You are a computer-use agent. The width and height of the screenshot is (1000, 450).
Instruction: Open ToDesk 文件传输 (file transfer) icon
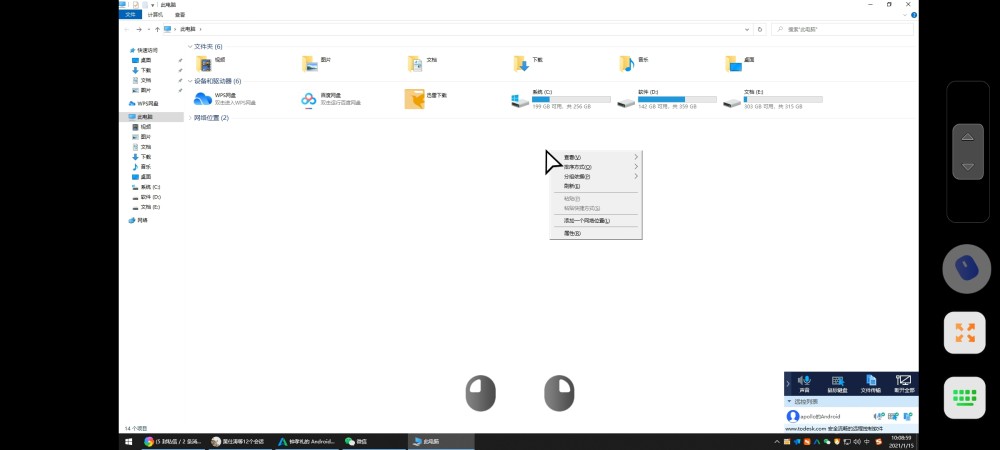coord(871,381)
